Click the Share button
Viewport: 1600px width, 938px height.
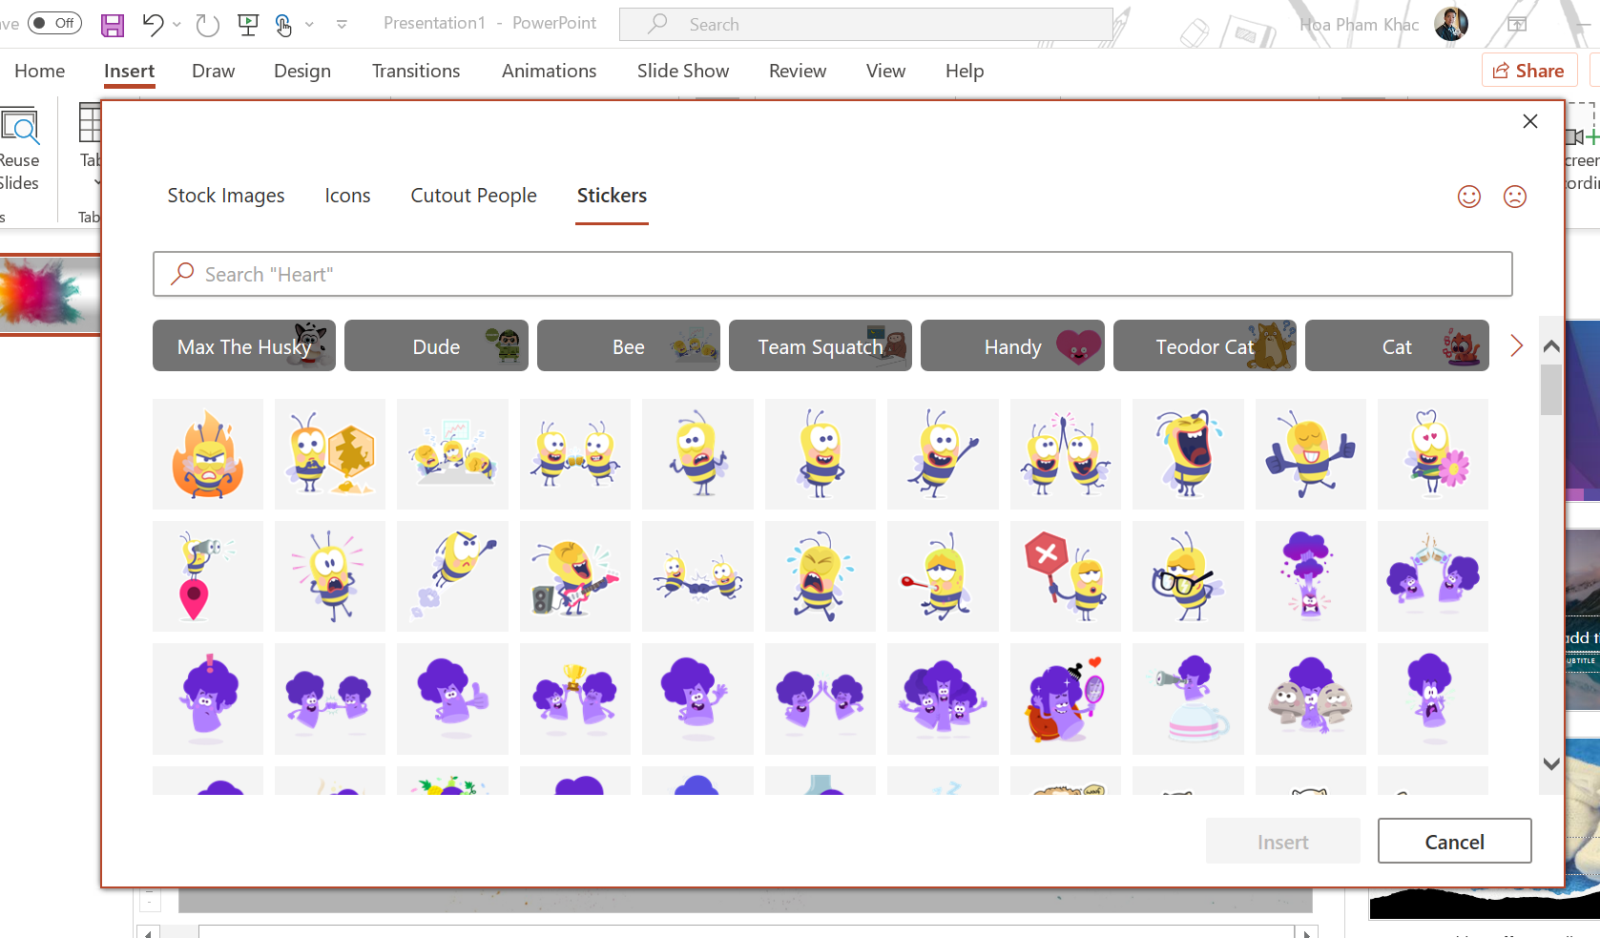tap(1529, 71)
